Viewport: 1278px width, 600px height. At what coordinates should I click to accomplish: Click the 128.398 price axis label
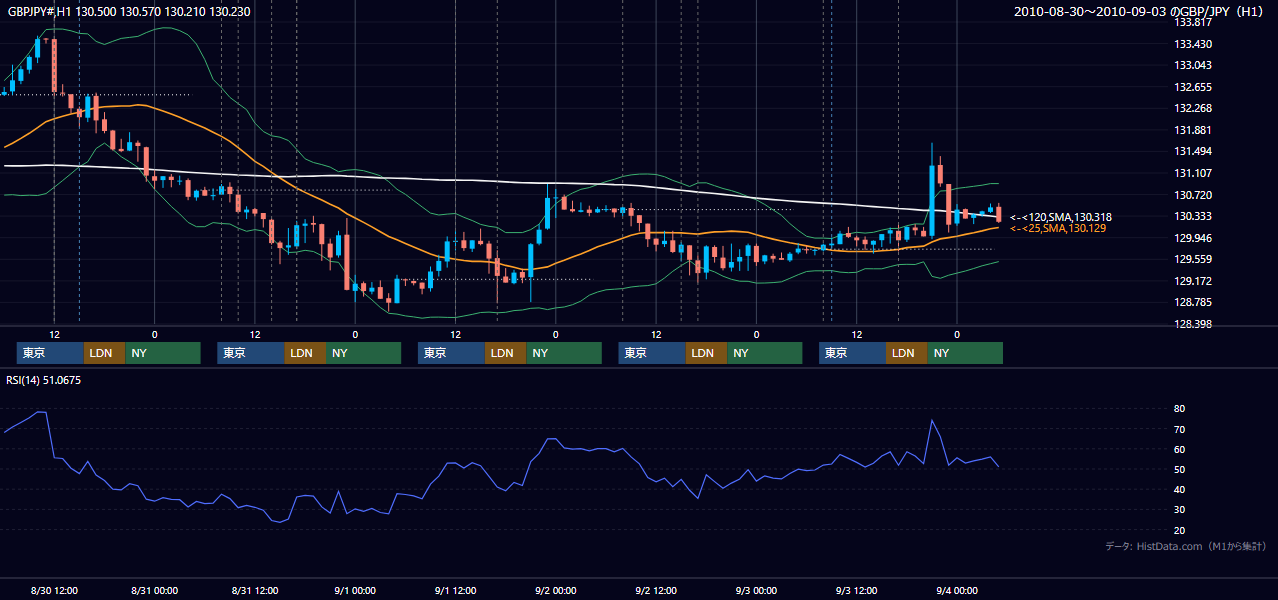click(x=1194, y=324)
